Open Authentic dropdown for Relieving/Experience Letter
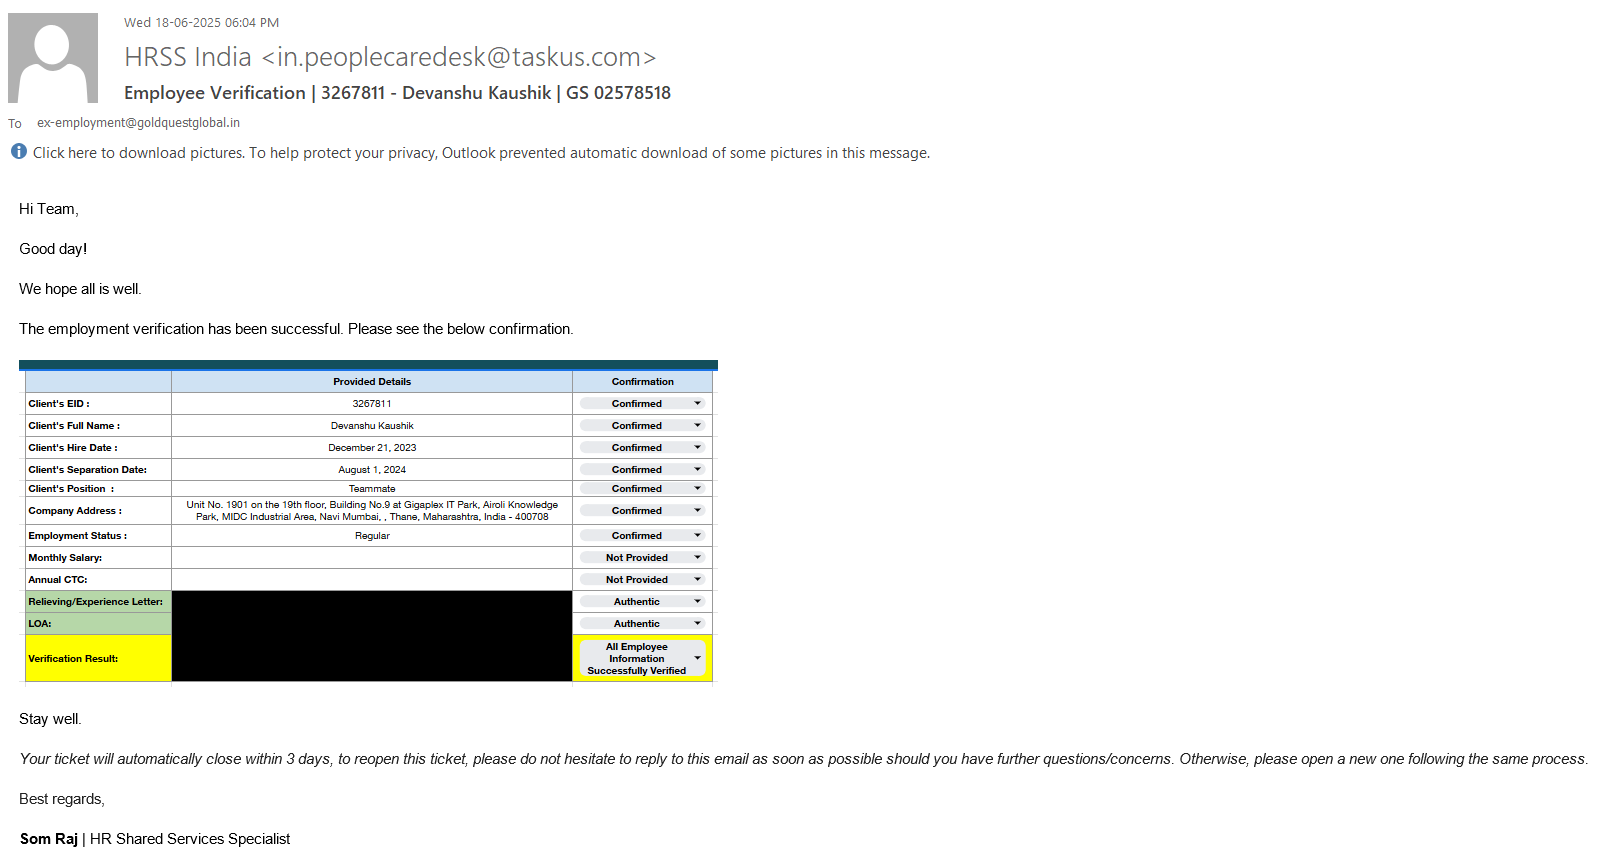 [642, 602]
